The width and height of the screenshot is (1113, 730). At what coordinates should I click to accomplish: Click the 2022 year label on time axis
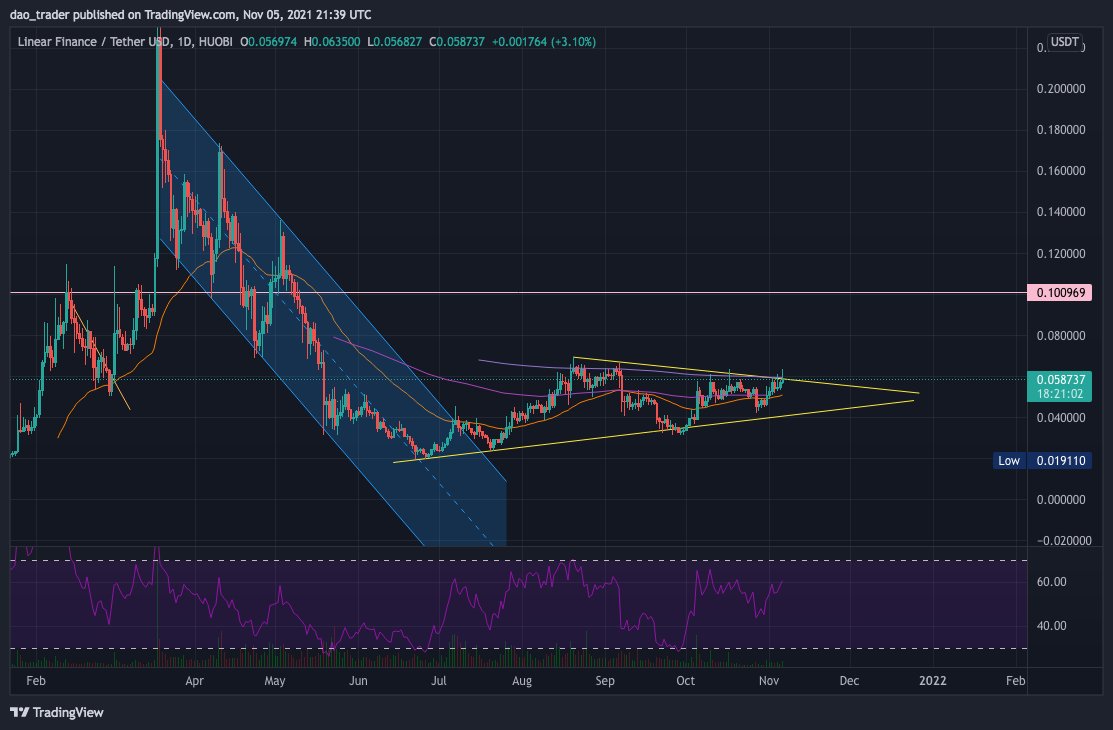pyautogui.click(x=933, y=681)
